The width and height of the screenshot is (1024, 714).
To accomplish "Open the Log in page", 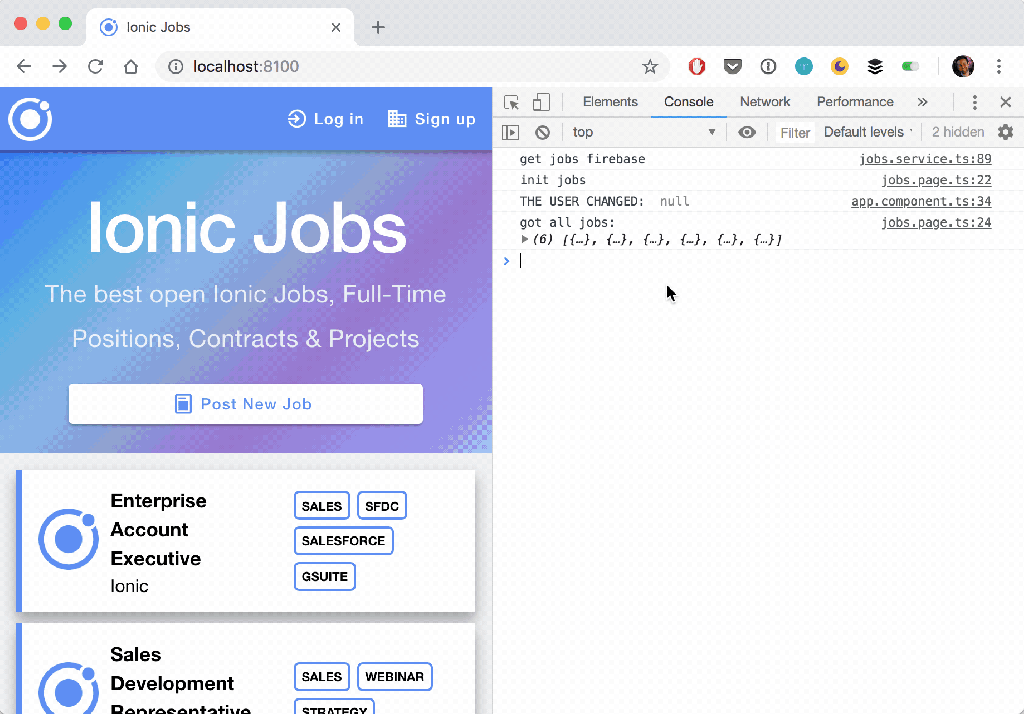I will pyautogui.click(x=325, y=119).
